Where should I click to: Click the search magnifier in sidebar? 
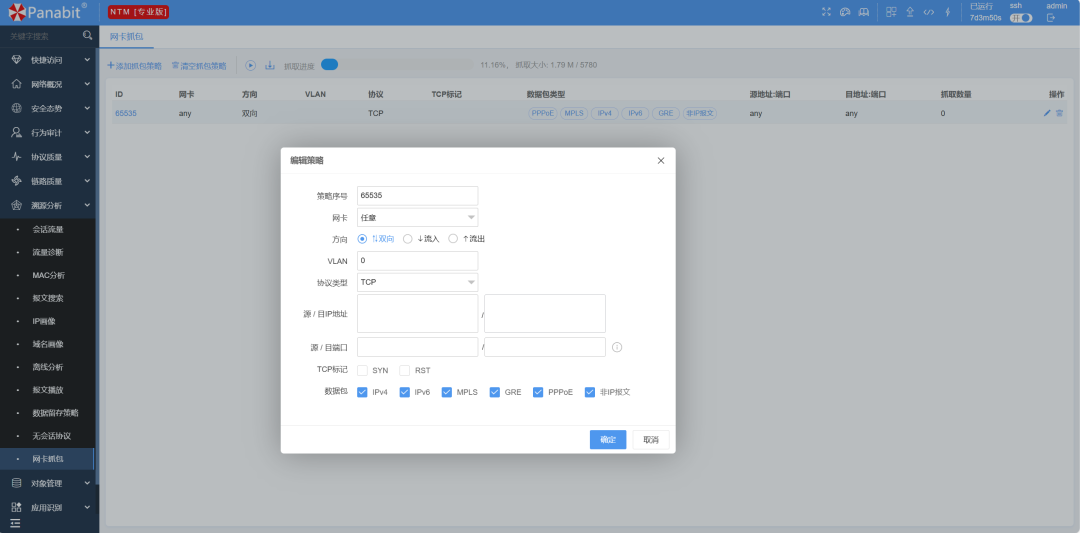pyautogui.click(x=87, y=35)
